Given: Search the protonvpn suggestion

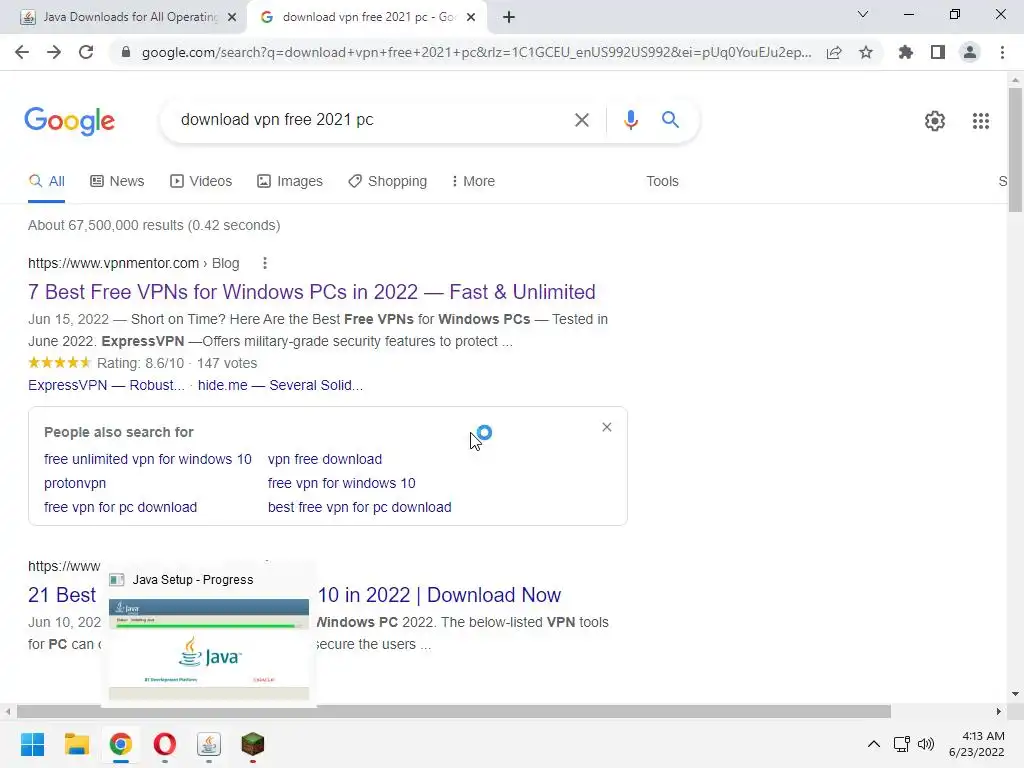Looking at the screenshot, I should (x=75, y=483).
